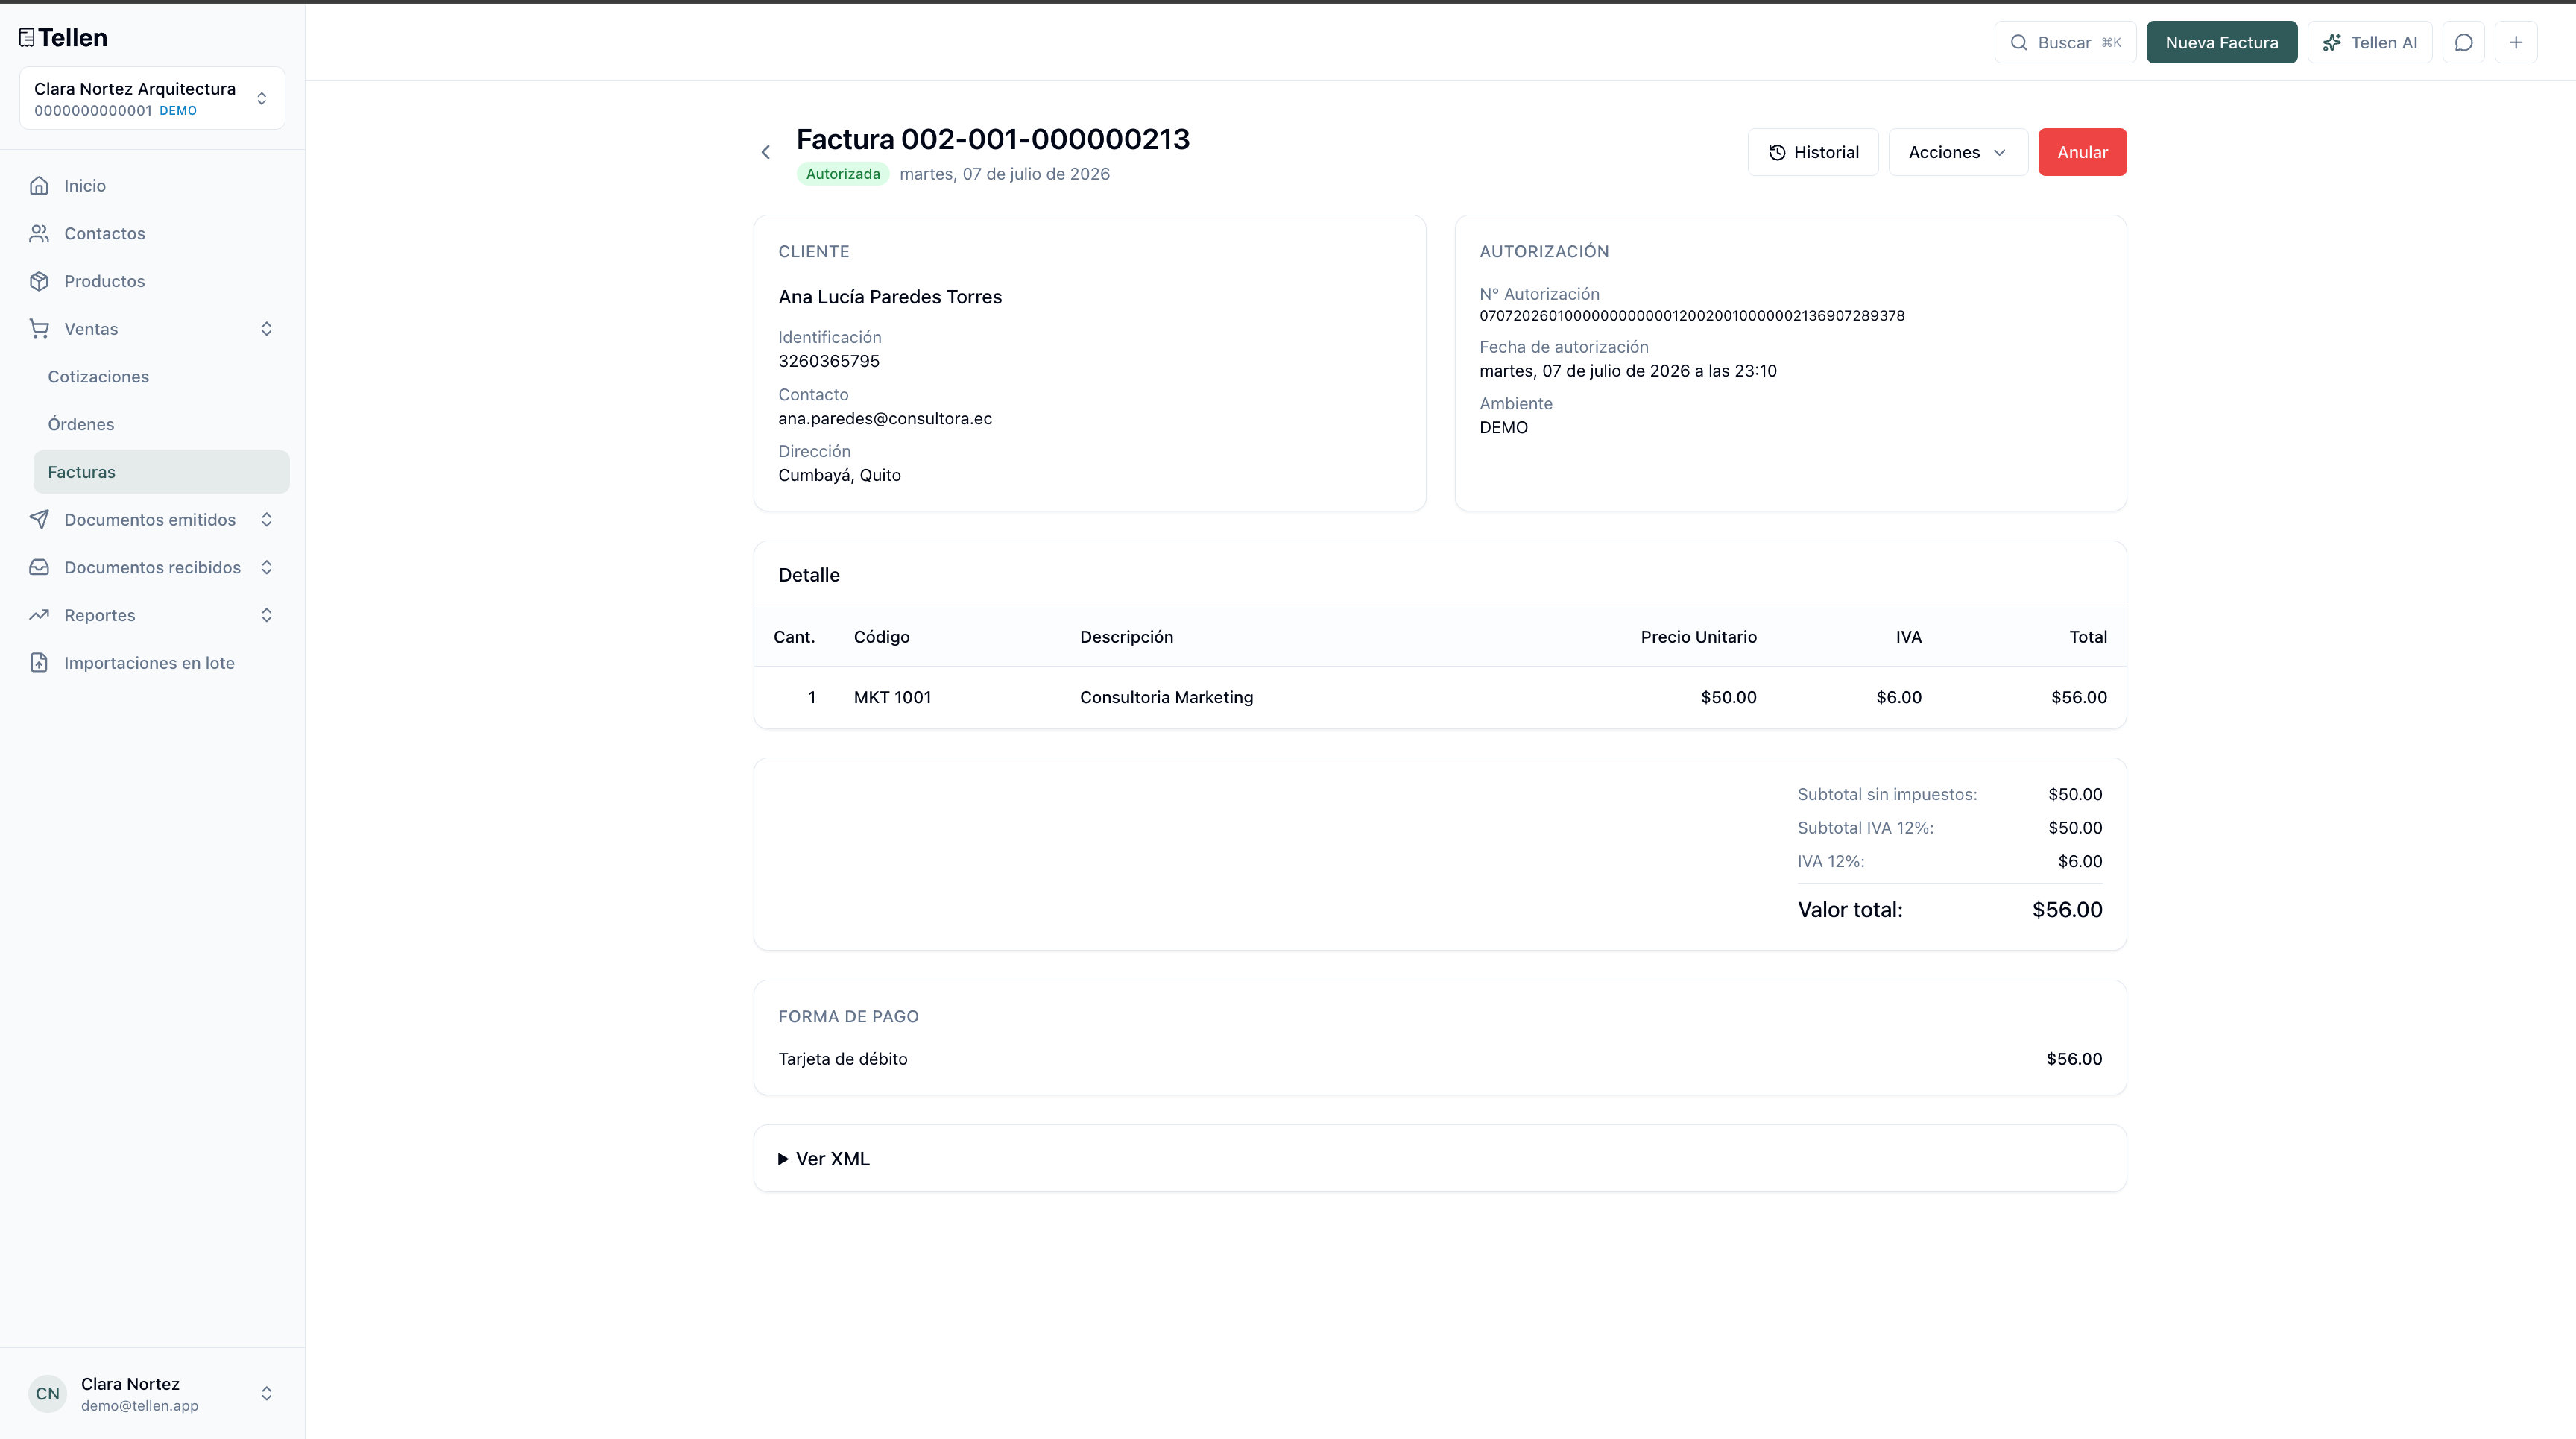Image resolution: width=2576 pixels, height=1439 pixels.
Task: Click product code MKT 1001
Action: tap(893, 698)
